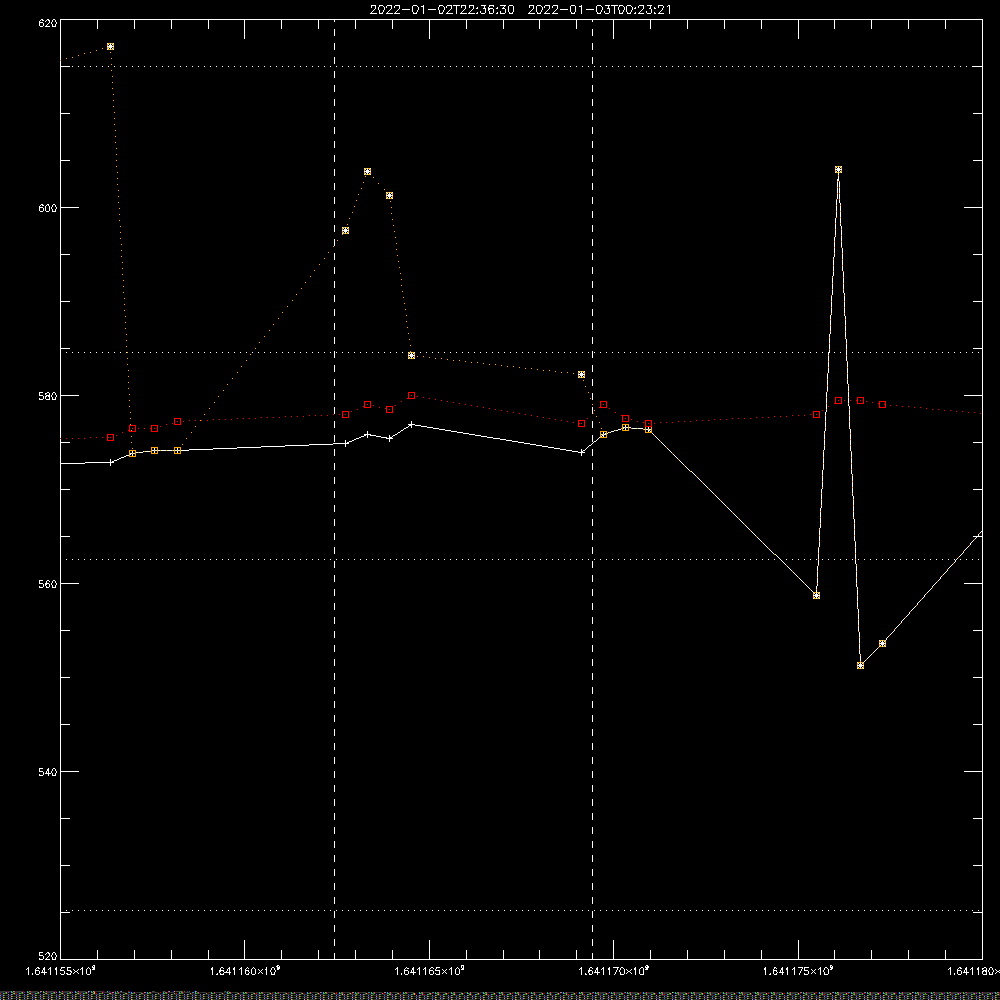Viewport: 1000px width, 1000px height.
Task: Select the orange peak marker between the dashed lines
Action: 367,172
